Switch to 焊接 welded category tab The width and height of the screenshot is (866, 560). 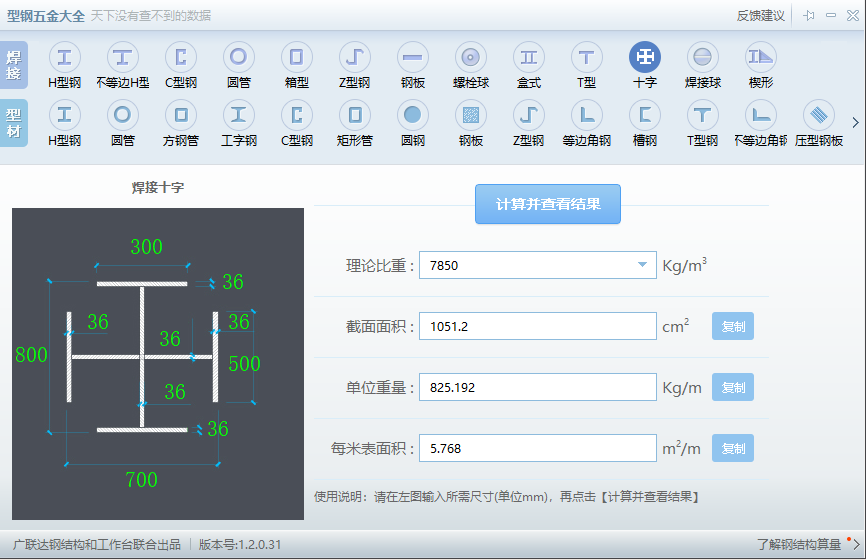[14, 65]
